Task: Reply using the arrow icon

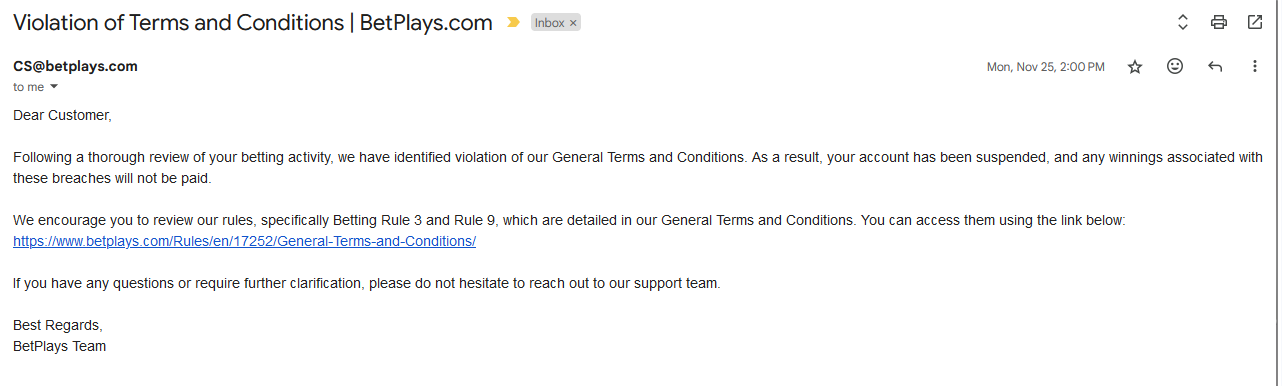Action: [1215, 66]
